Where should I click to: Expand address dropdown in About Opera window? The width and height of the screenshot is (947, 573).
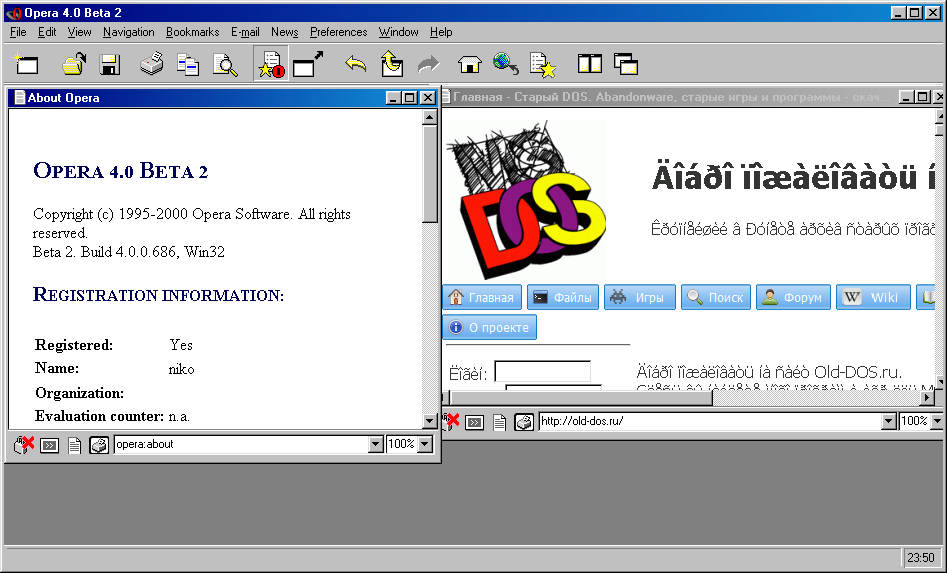(x=376, y=445)
